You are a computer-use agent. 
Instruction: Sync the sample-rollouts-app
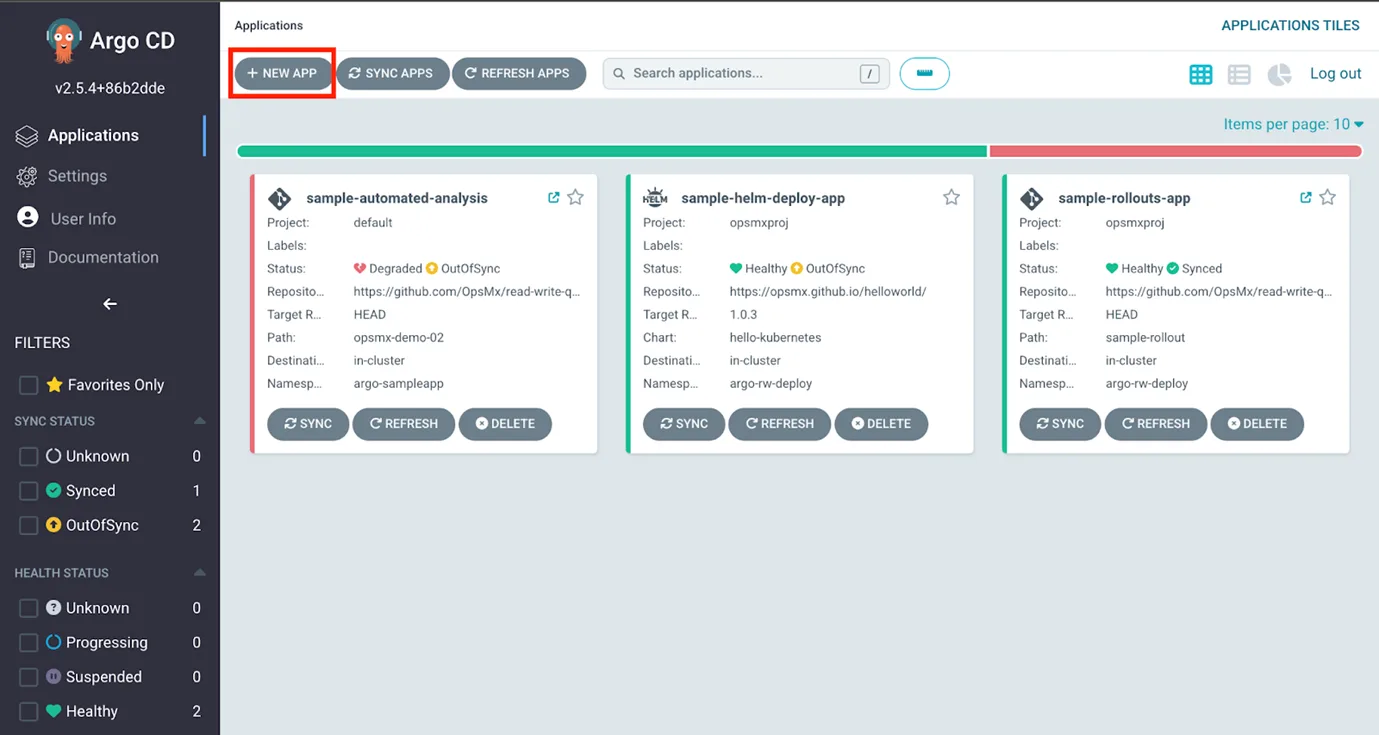tap(1060, 424)
